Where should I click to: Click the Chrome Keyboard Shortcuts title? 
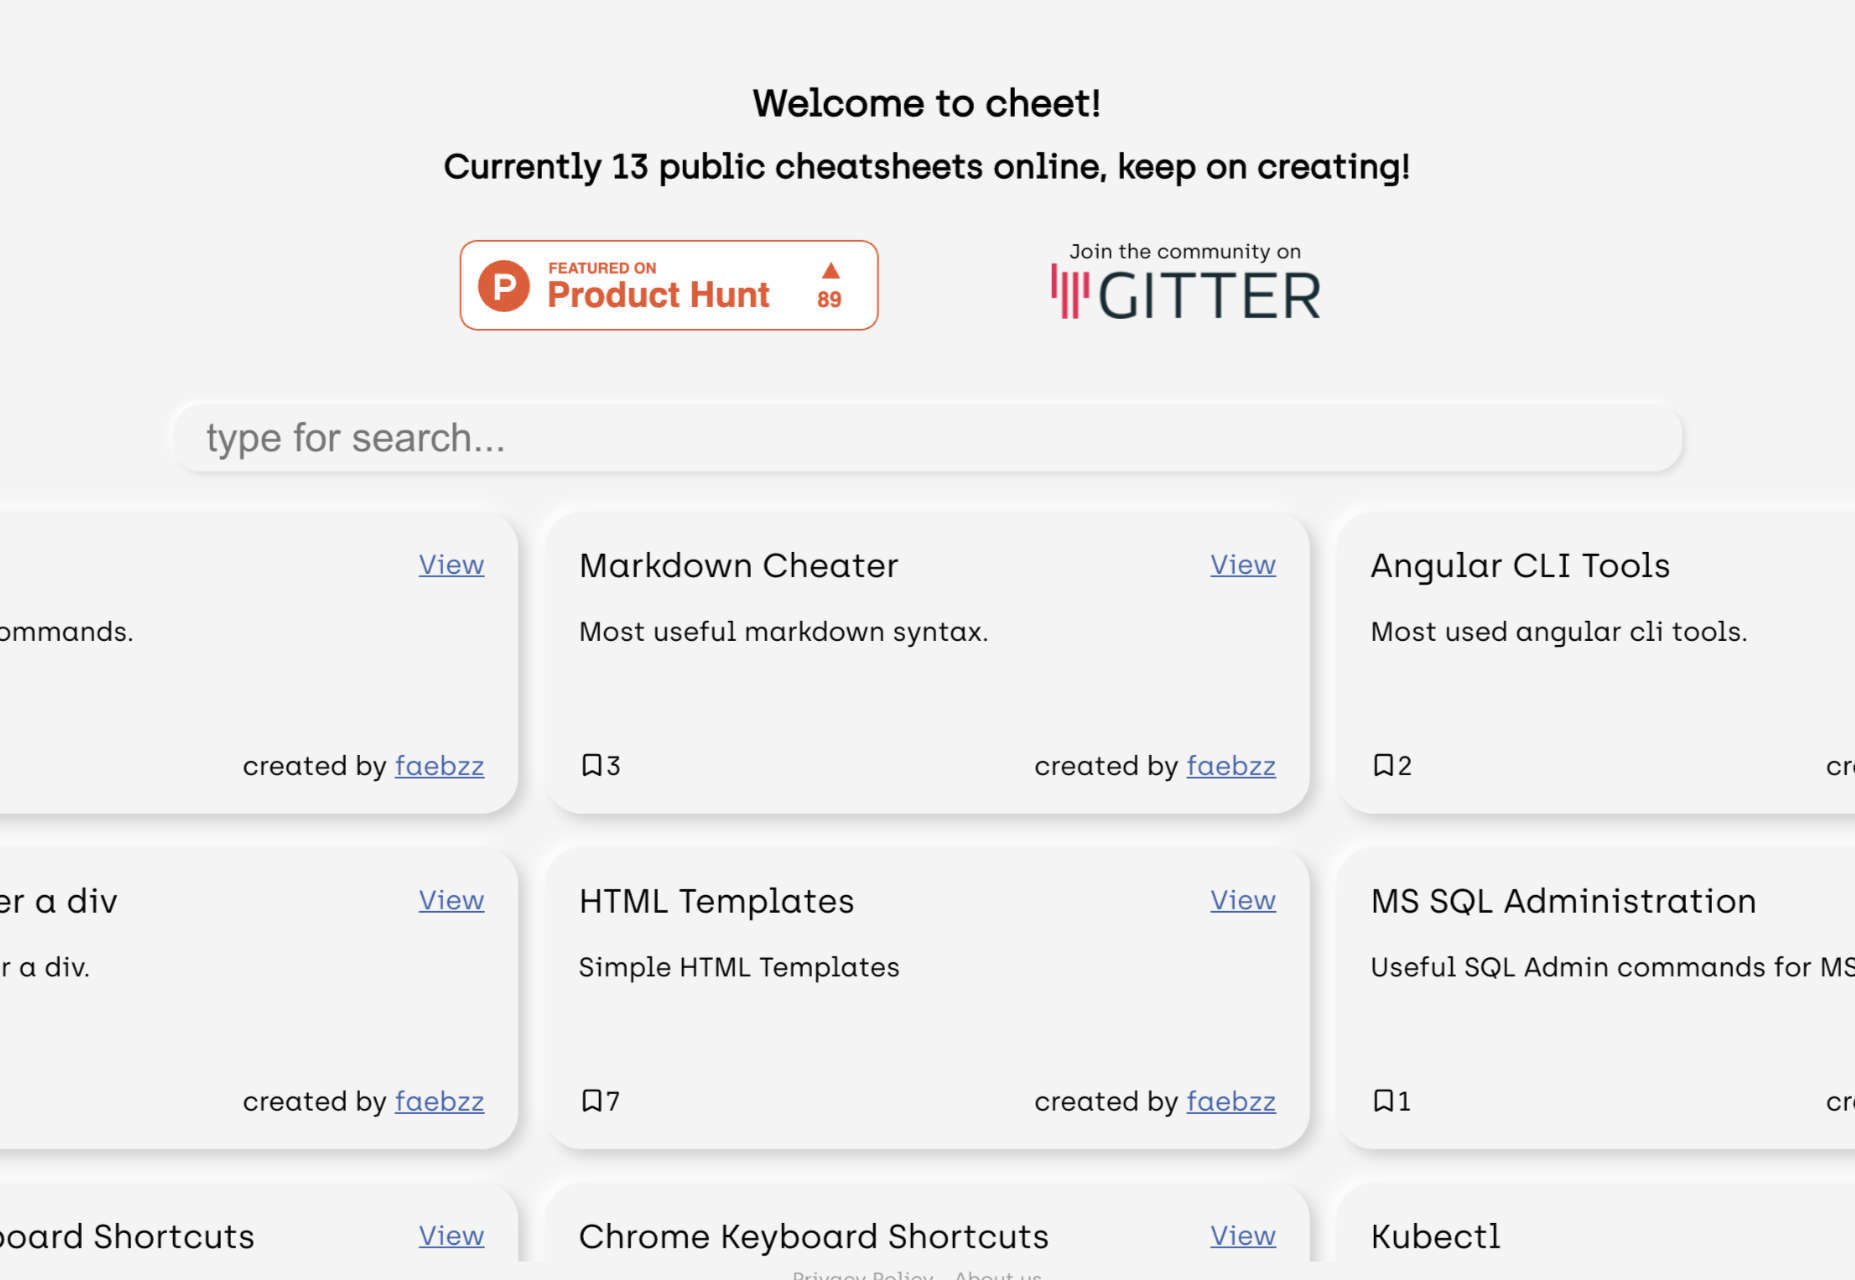pos(814,1238)
